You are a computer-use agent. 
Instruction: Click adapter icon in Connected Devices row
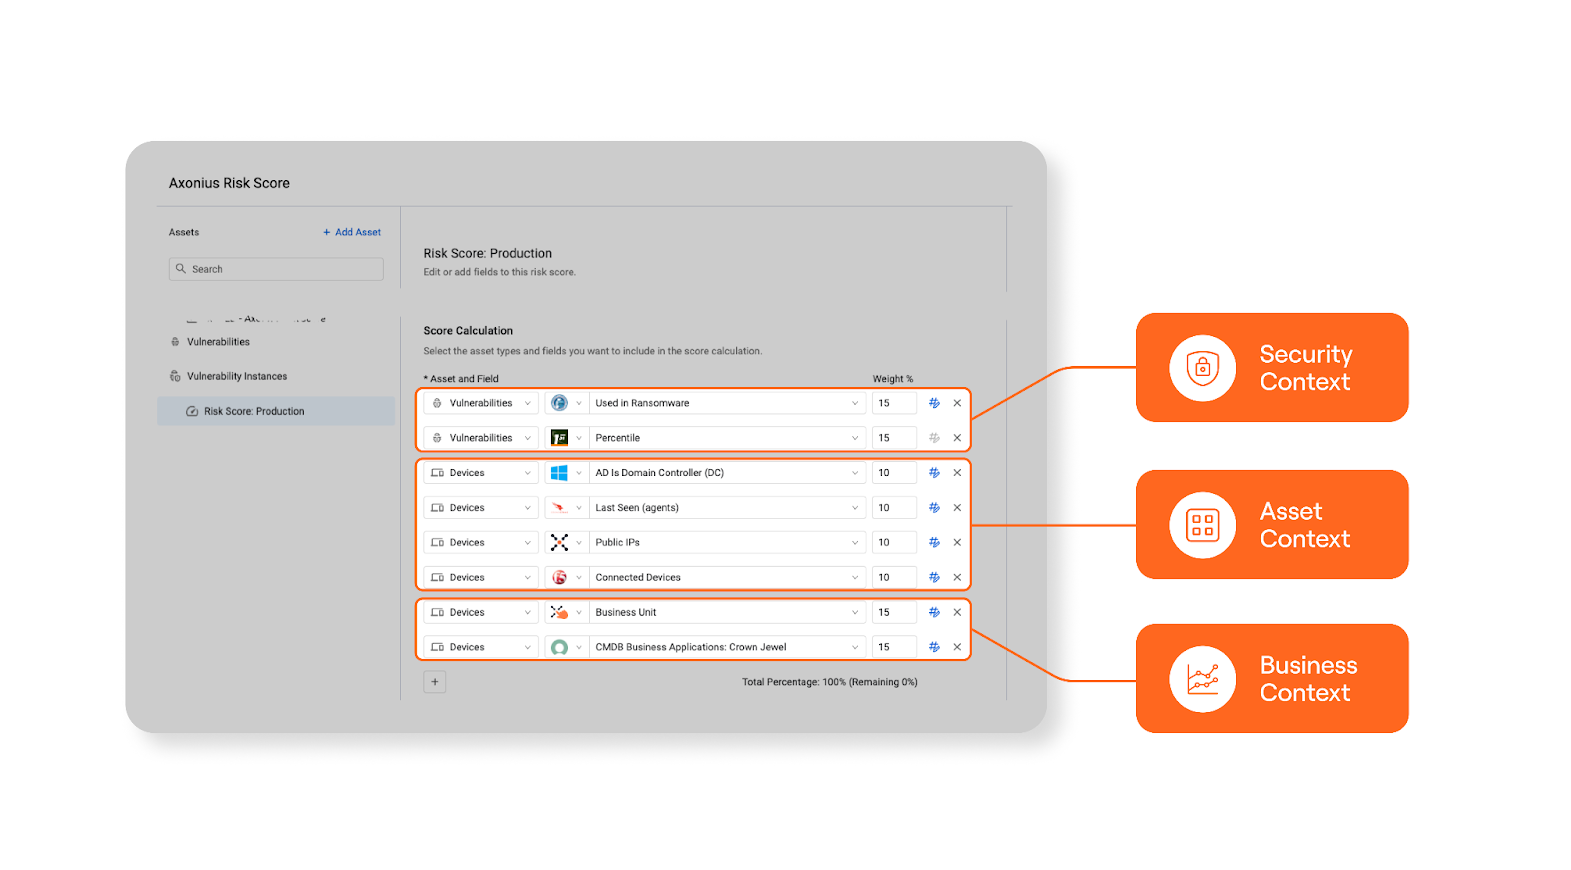coord(559,577)
